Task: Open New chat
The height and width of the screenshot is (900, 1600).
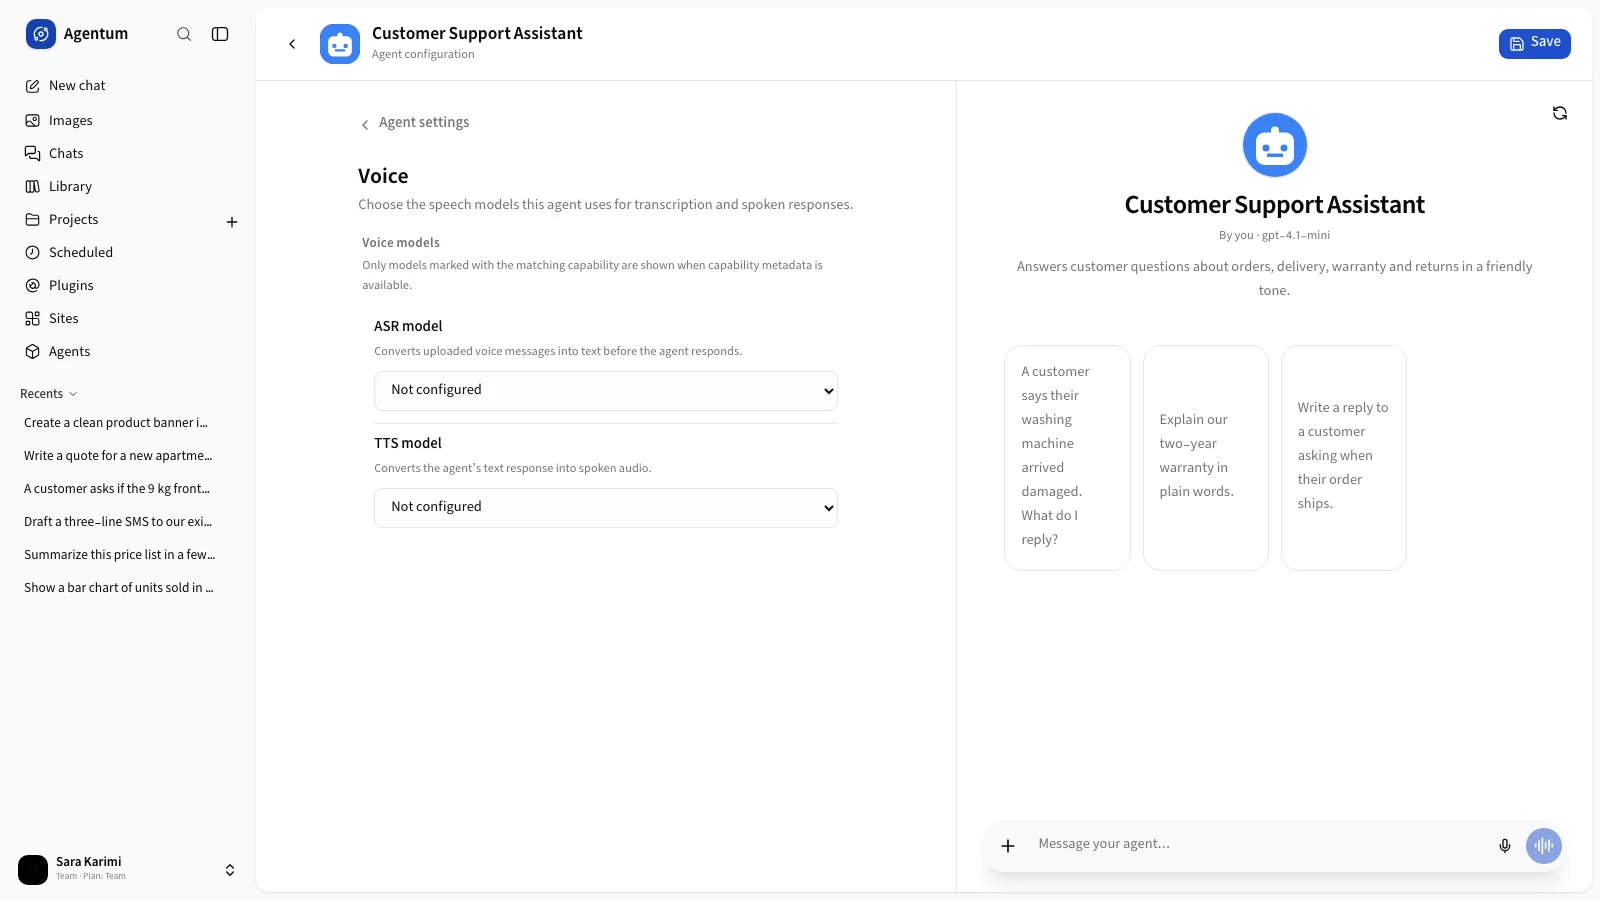Action: [x=128, y=86]
